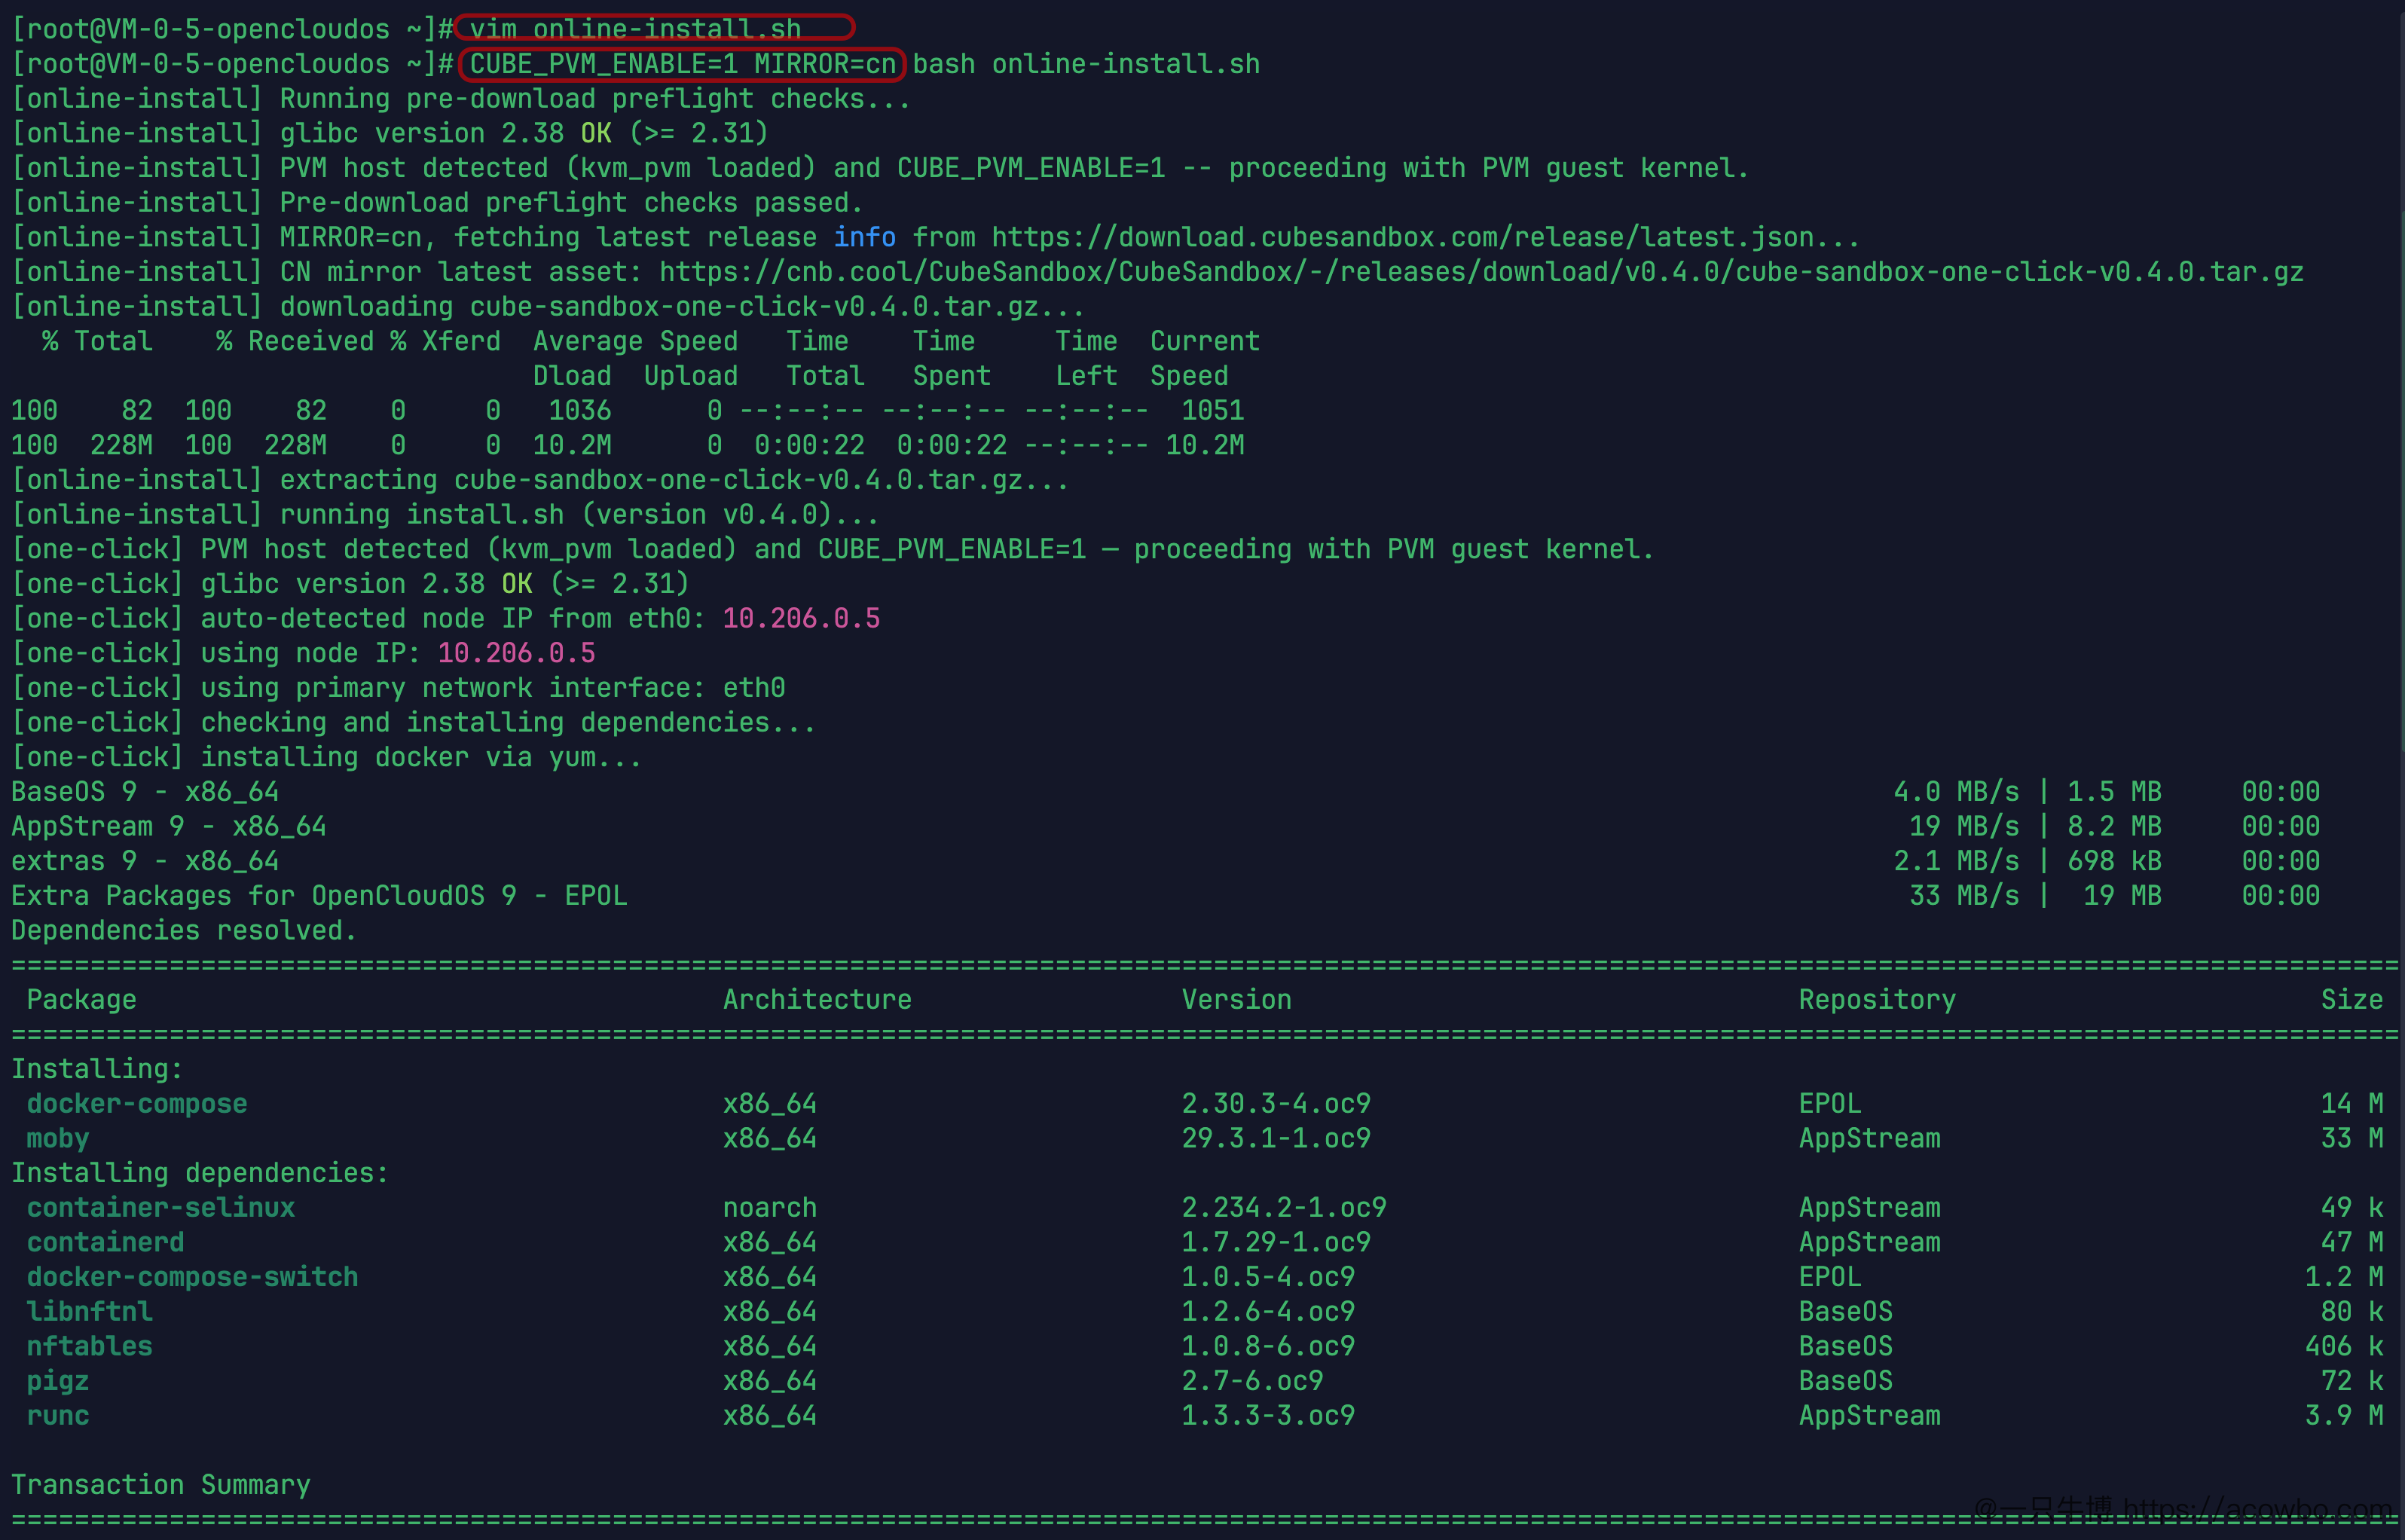
Task: Click the '3.9 M' size of runc
Action: 2344,1415
